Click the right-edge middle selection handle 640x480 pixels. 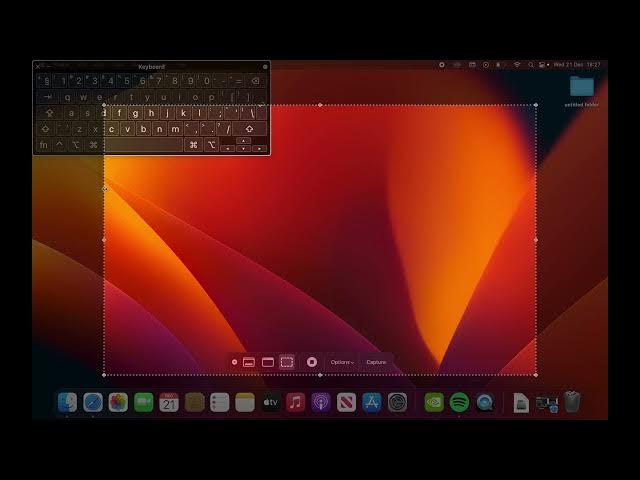tap(536, 240)
